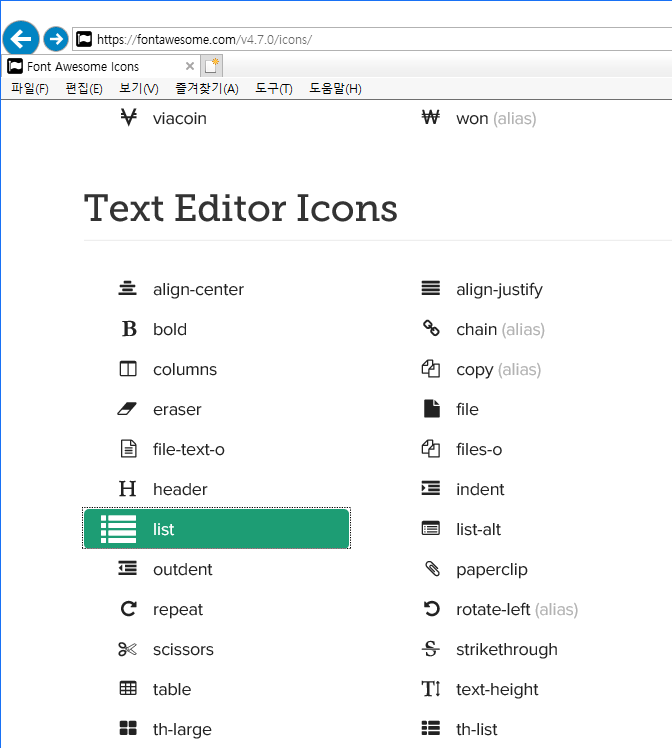
Task: Click the won currency symbol icon
Action: (431, 117)
